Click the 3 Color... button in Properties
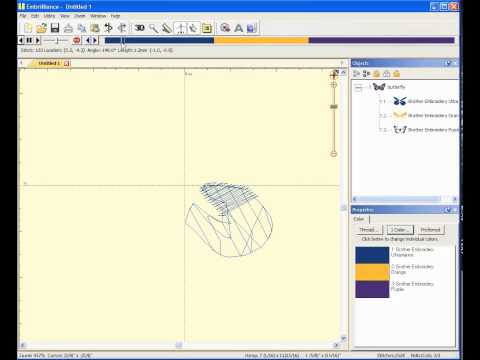This screenshot has height=360, width=480. pyautogui.click(x=400, y=230)
